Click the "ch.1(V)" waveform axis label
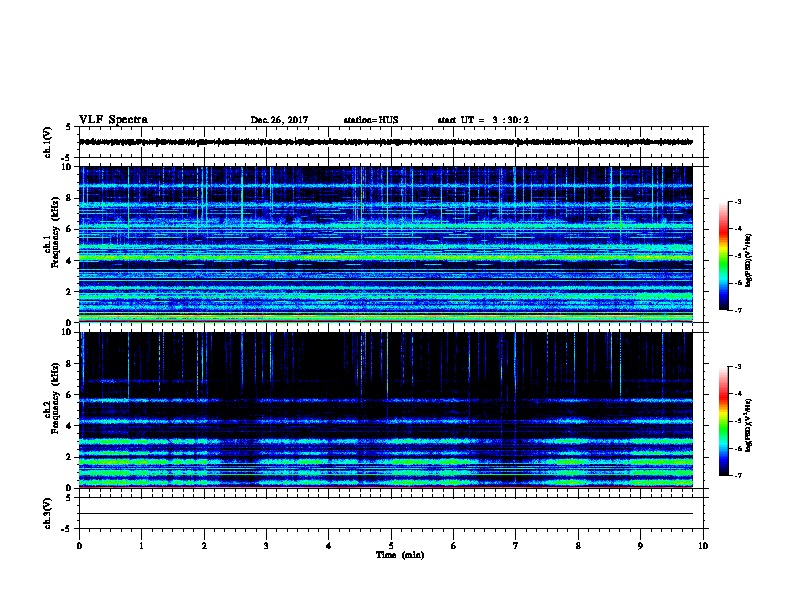Screen dimensions: 792x612 coord(48,142)
